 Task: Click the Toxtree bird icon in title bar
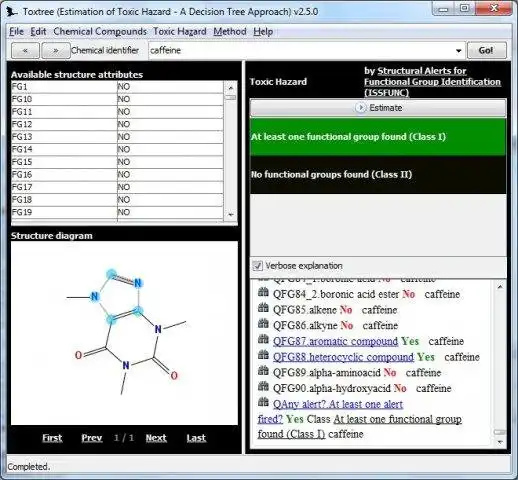tap(12, 12)
